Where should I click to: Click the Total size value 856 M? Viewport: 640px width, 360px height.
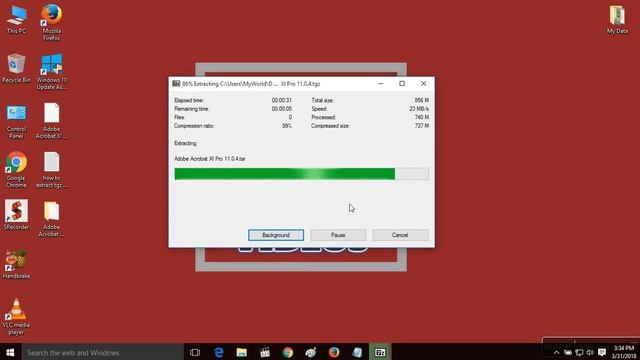(422, 100)
